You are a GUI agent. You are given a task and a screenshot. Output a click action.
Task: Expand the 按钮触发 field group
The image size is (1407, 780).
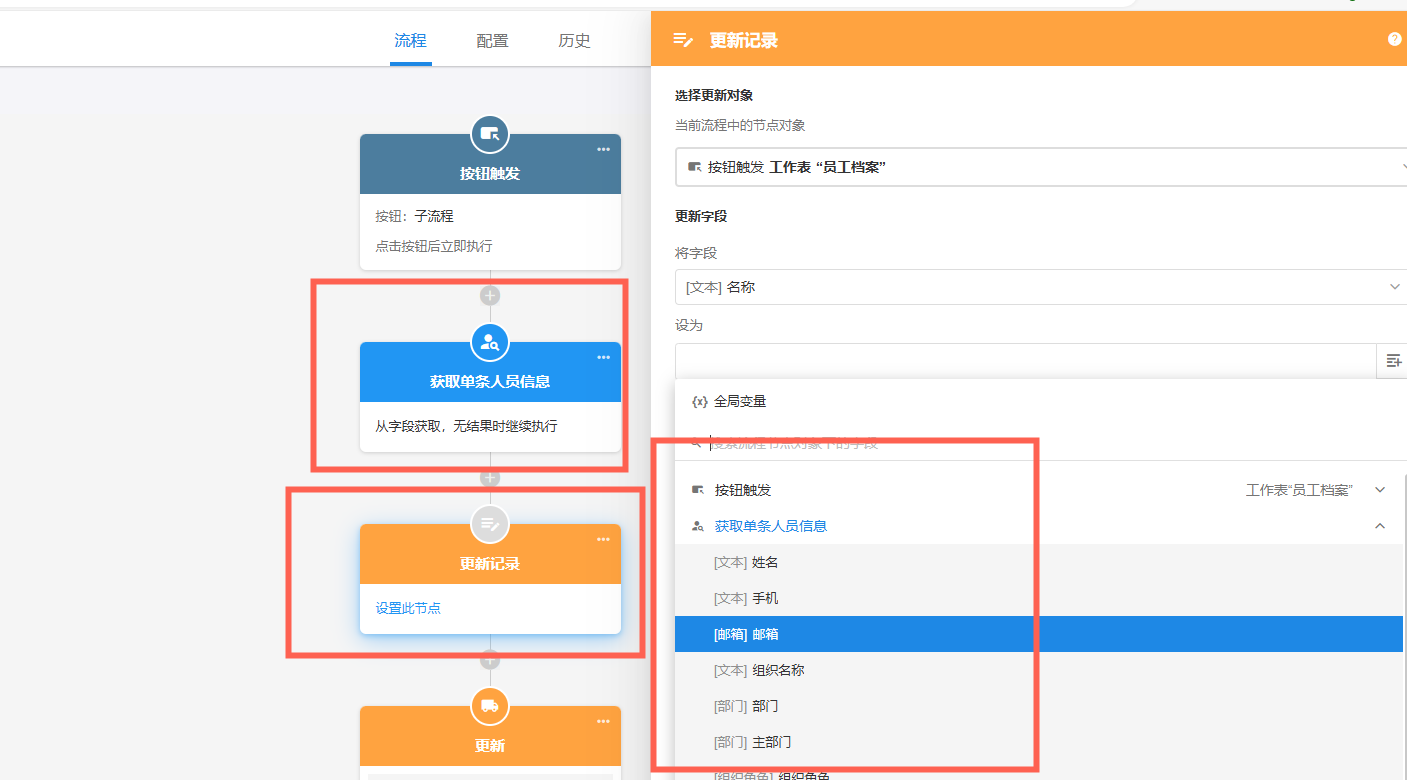click(1380, 490)
